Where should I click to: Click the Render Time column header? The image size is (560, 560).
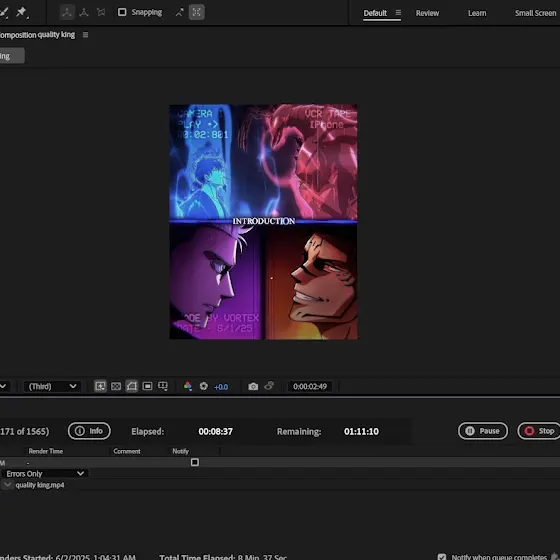click(46, 451)
